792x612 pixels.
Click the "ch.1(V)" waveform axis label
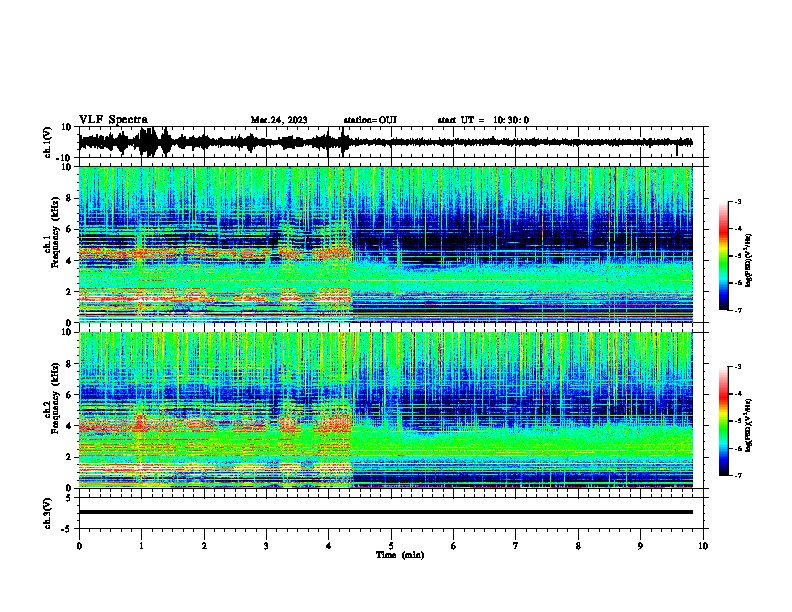click(x=48, y=142)
